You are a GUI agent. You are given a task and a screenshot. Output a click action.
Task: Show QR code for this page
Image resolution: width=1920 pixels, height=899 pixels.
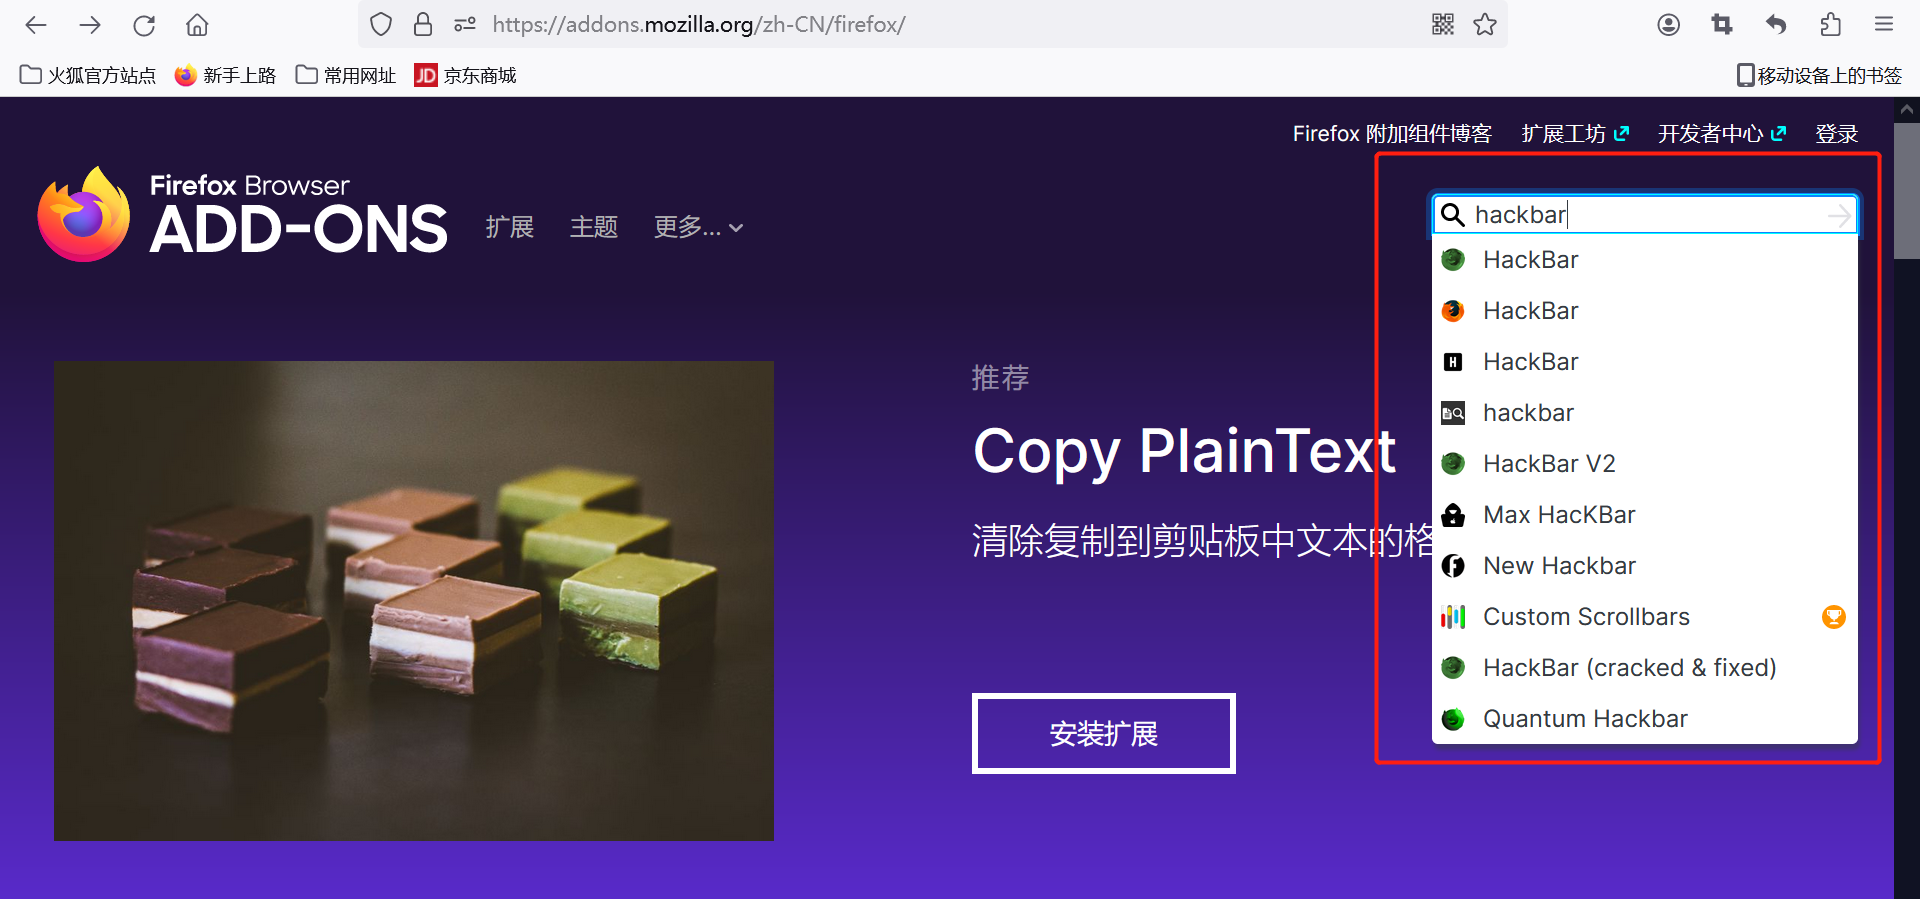click(x=1443, y=24)
